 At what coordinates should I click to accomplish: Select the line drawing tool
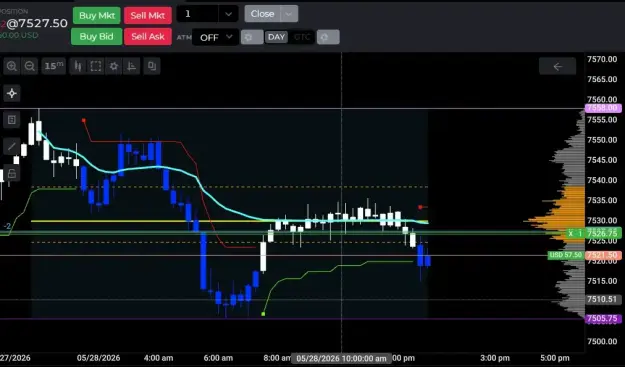pyautogui.click(x=12, y=146)
